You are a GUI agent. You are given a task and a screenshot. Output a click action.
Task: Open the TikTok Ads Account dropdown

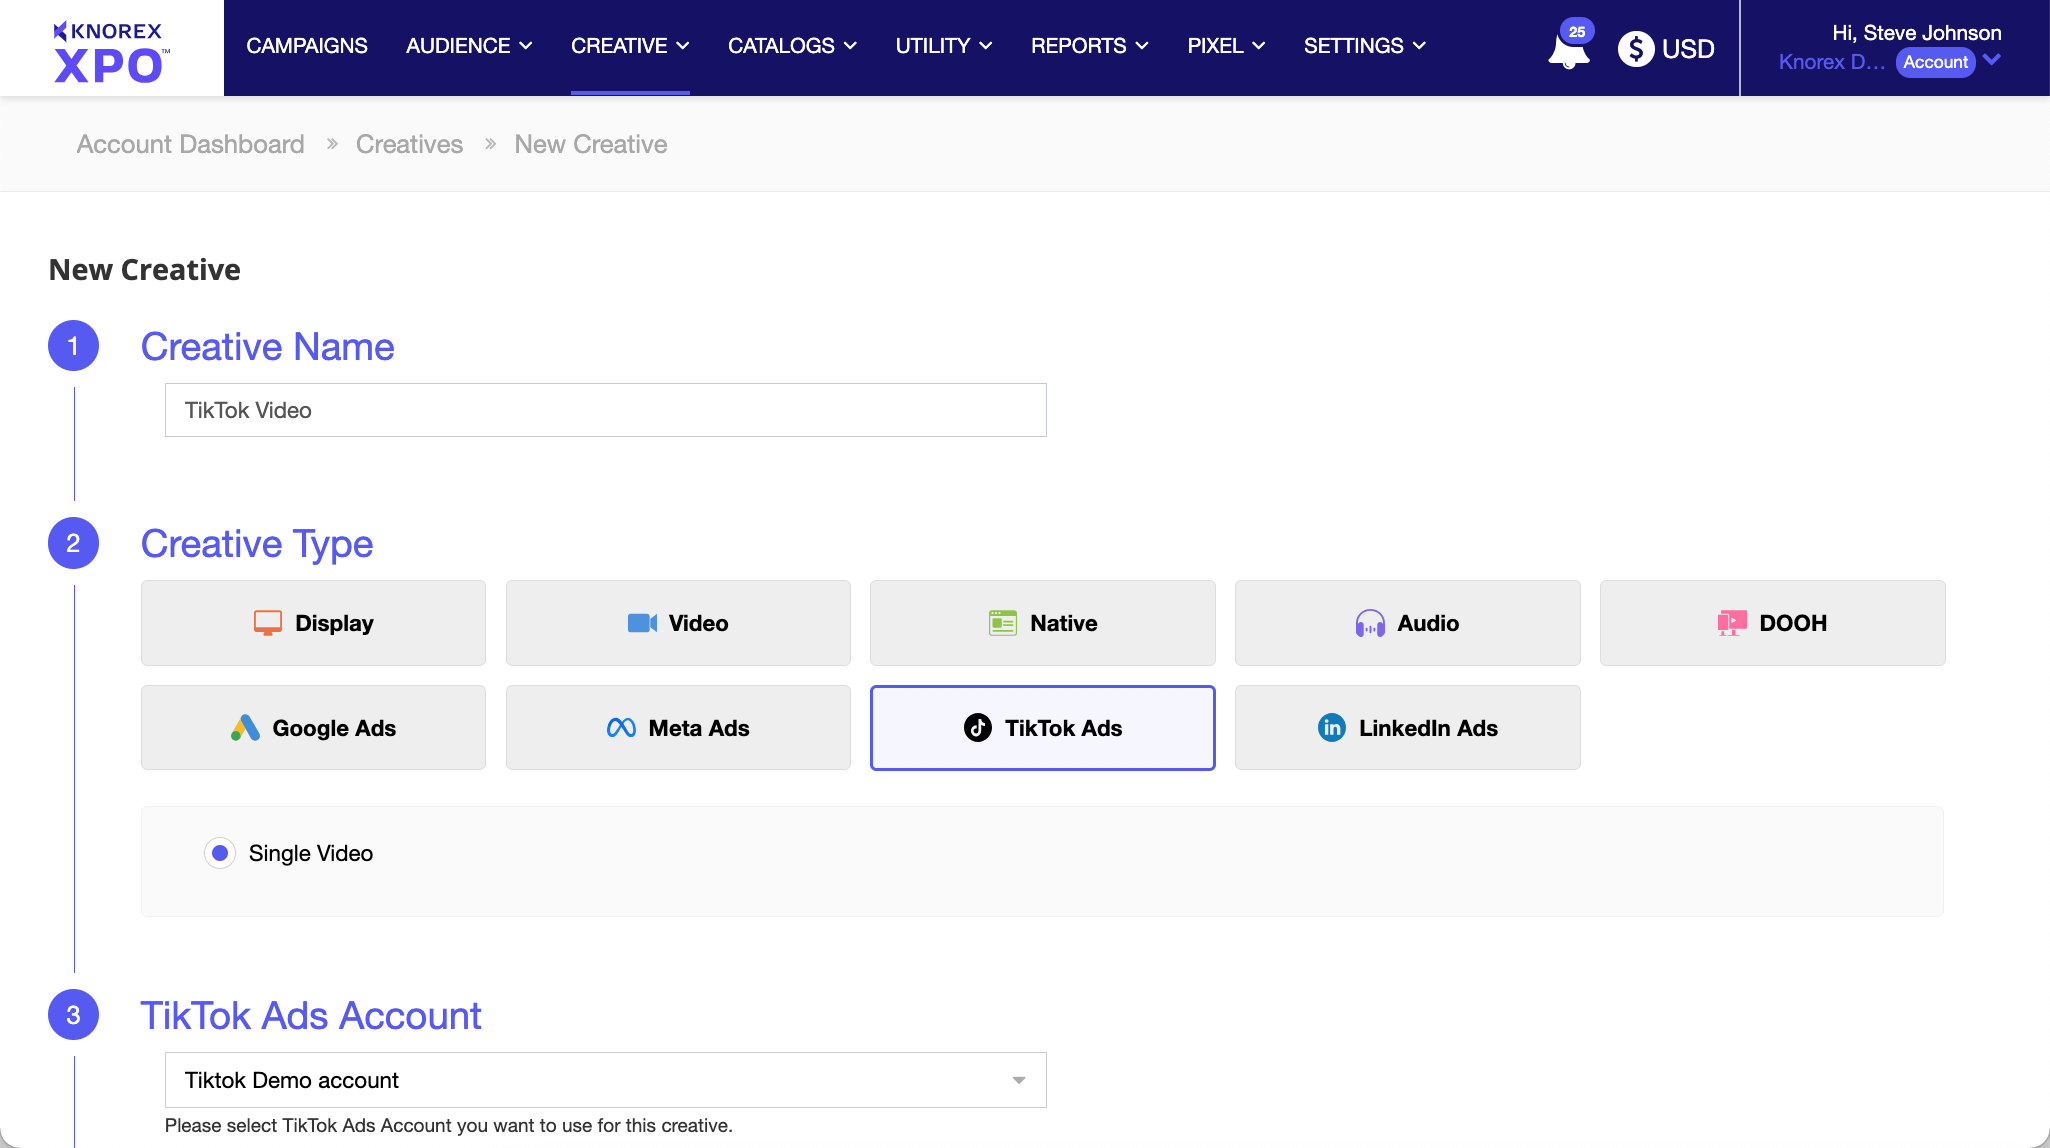(x=605, y=1080)
